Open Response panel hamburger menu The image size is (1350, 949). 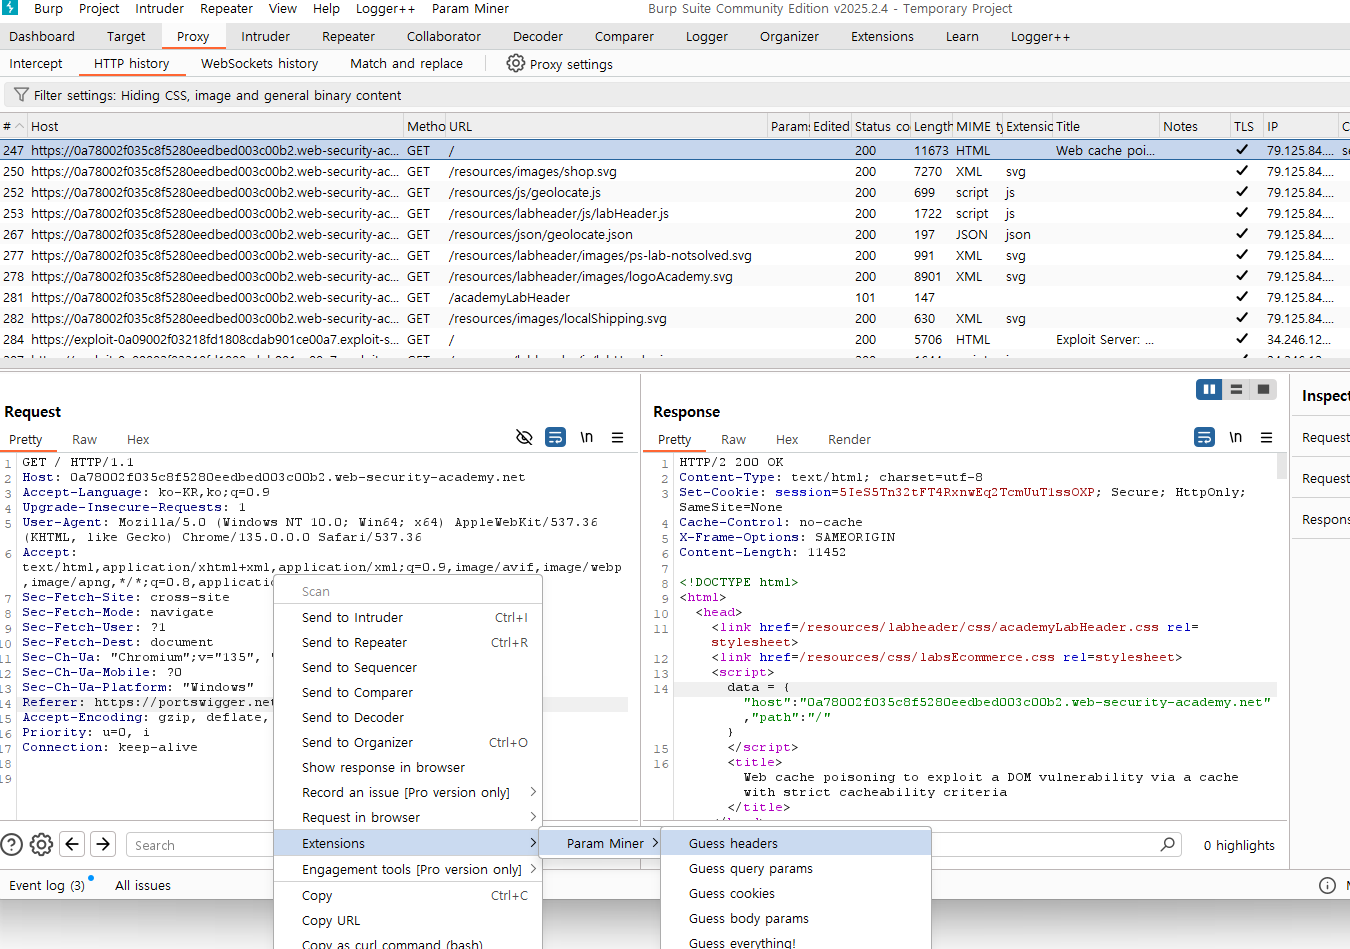coord(1267,438)
